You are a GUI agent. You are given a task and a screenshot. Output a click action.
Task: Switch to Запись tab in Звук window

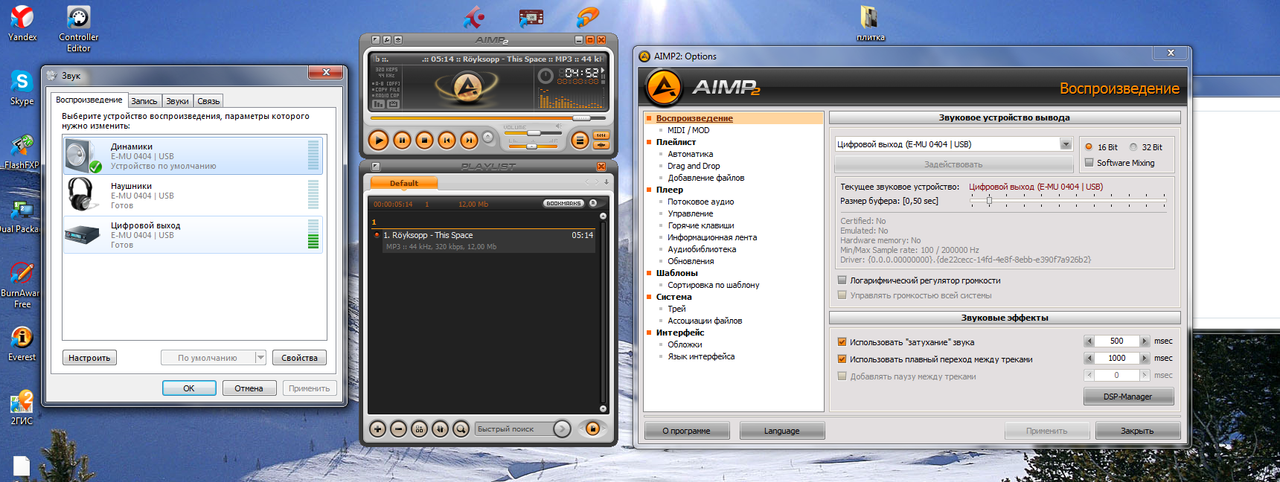click(x=144, y=101)
